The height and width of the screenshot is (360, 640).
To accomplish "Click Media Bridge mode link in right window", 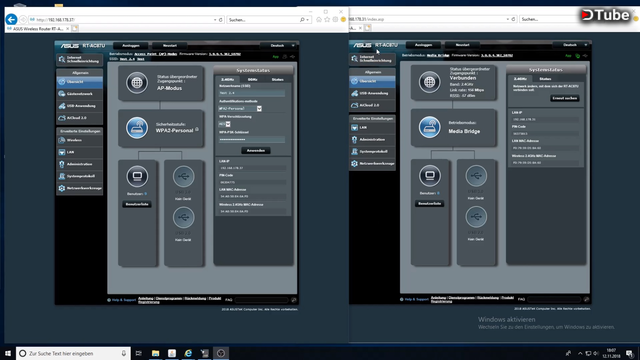I will pyautogui.click(x=438, y=55).
